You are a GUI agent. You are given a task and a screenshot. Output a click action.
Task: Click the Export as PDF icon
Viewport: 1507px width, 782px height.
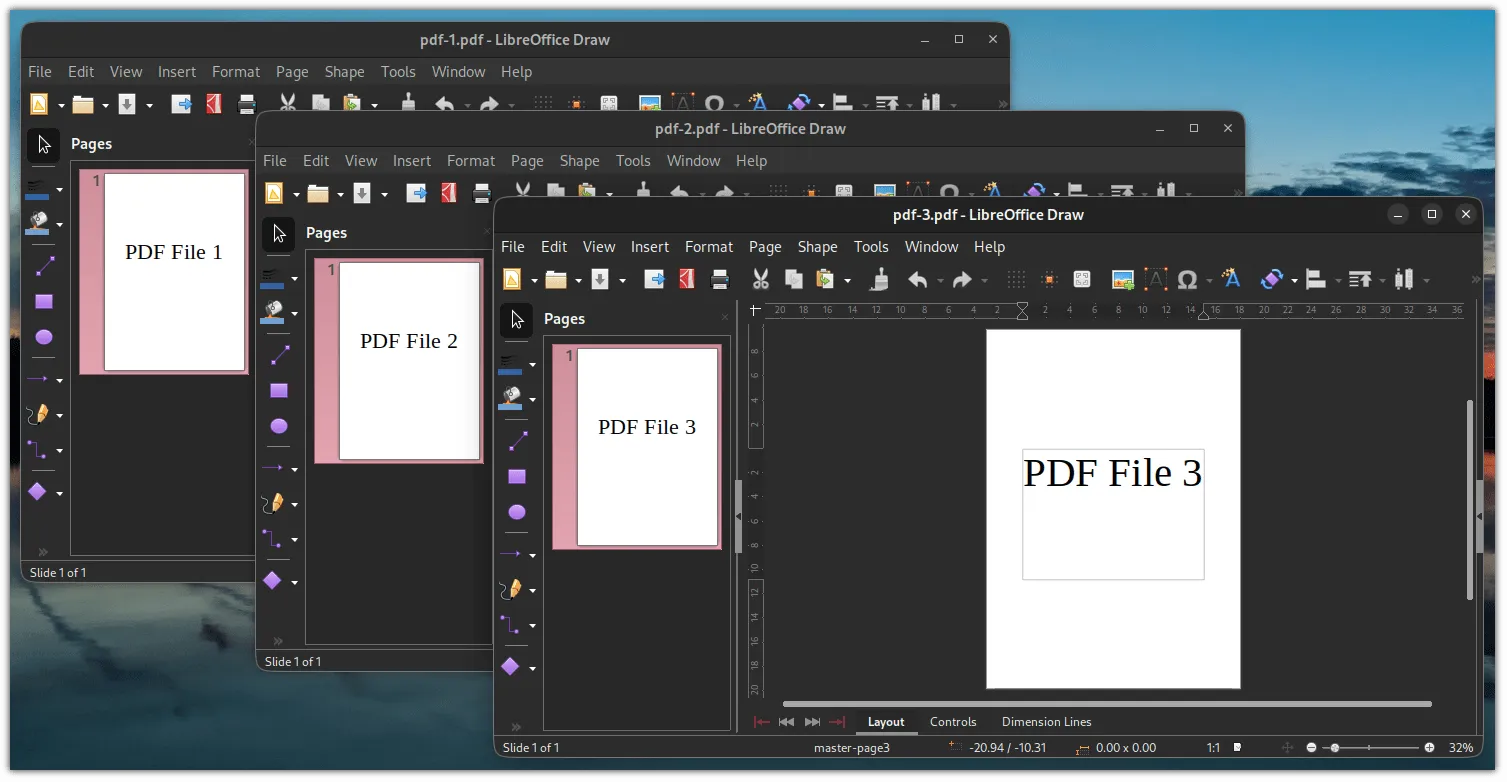coord(687,279)
